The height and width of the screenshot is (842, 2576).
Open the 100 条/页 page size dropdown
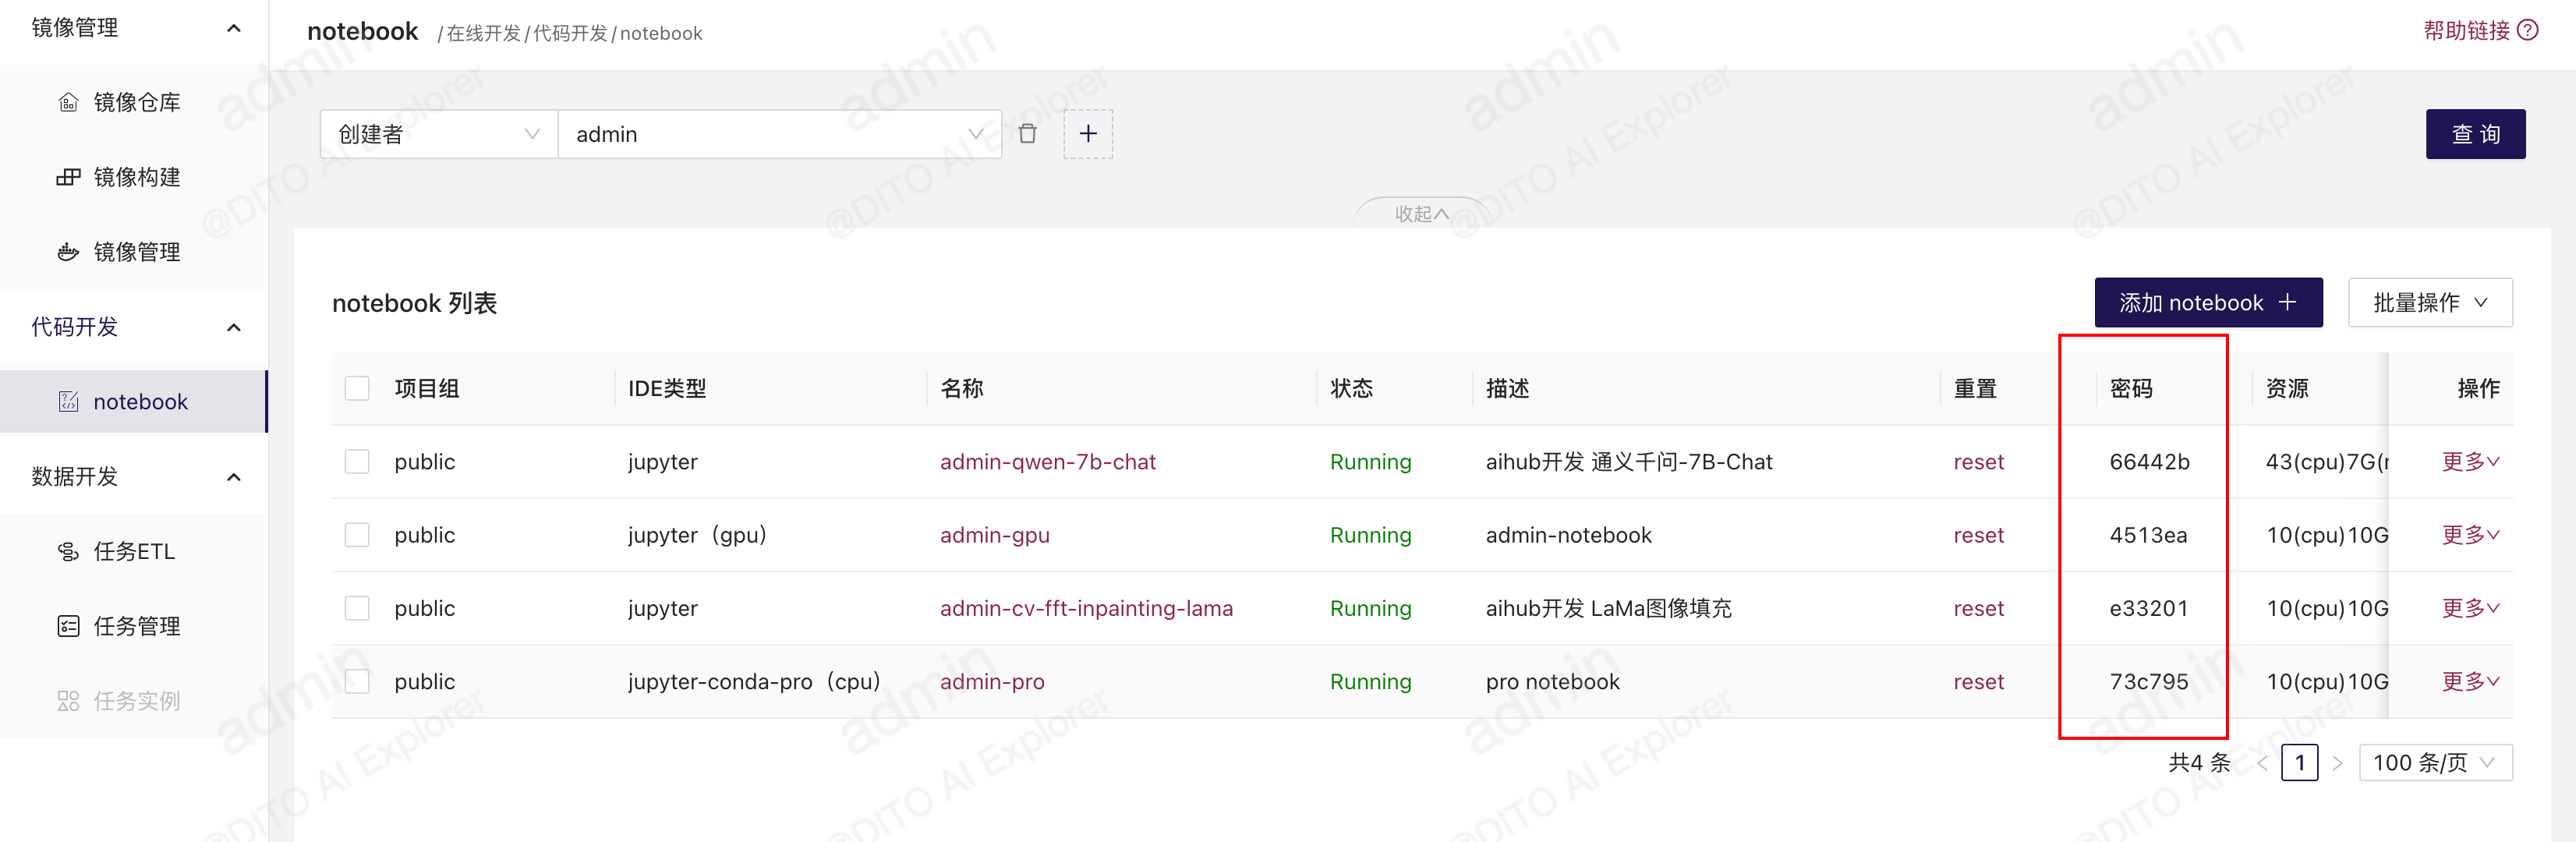pyautogui.click(x=2435, y=763)
